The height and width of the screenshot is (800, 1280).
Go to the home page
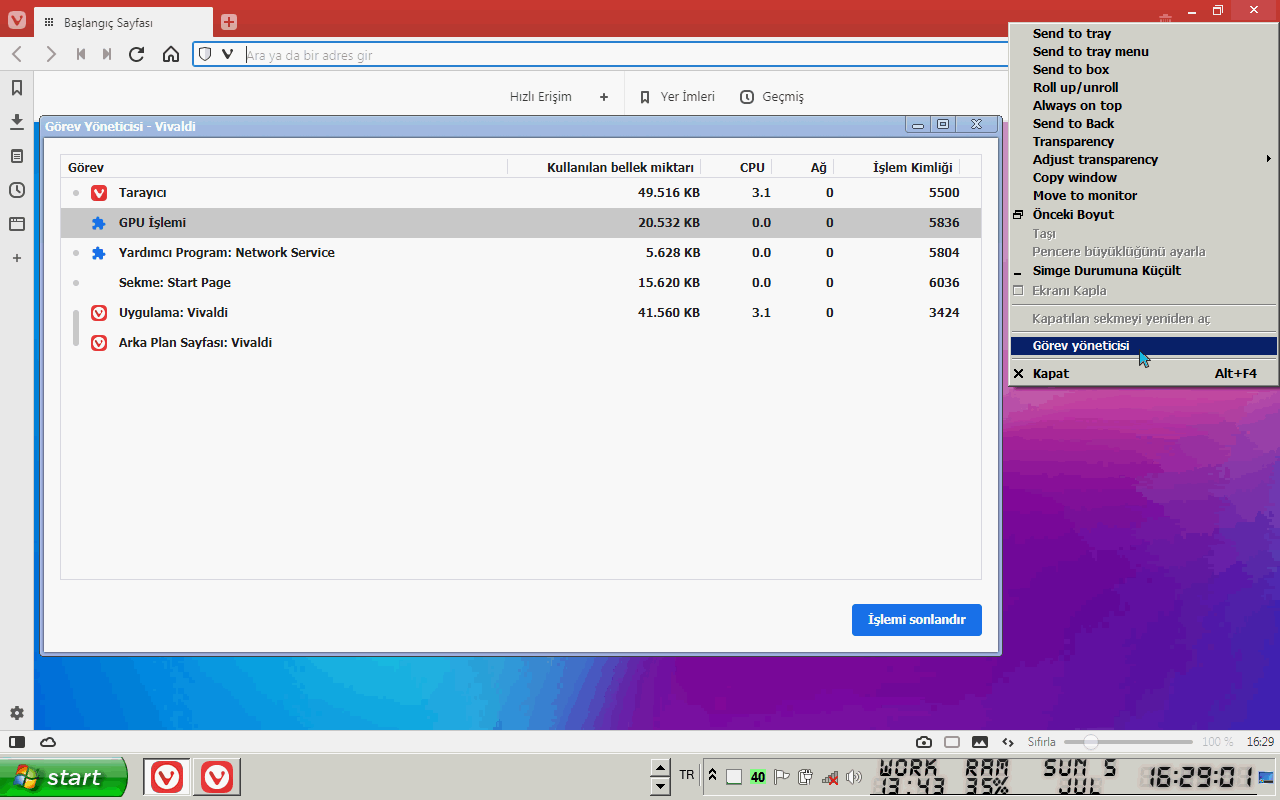(x=171, y=54)
